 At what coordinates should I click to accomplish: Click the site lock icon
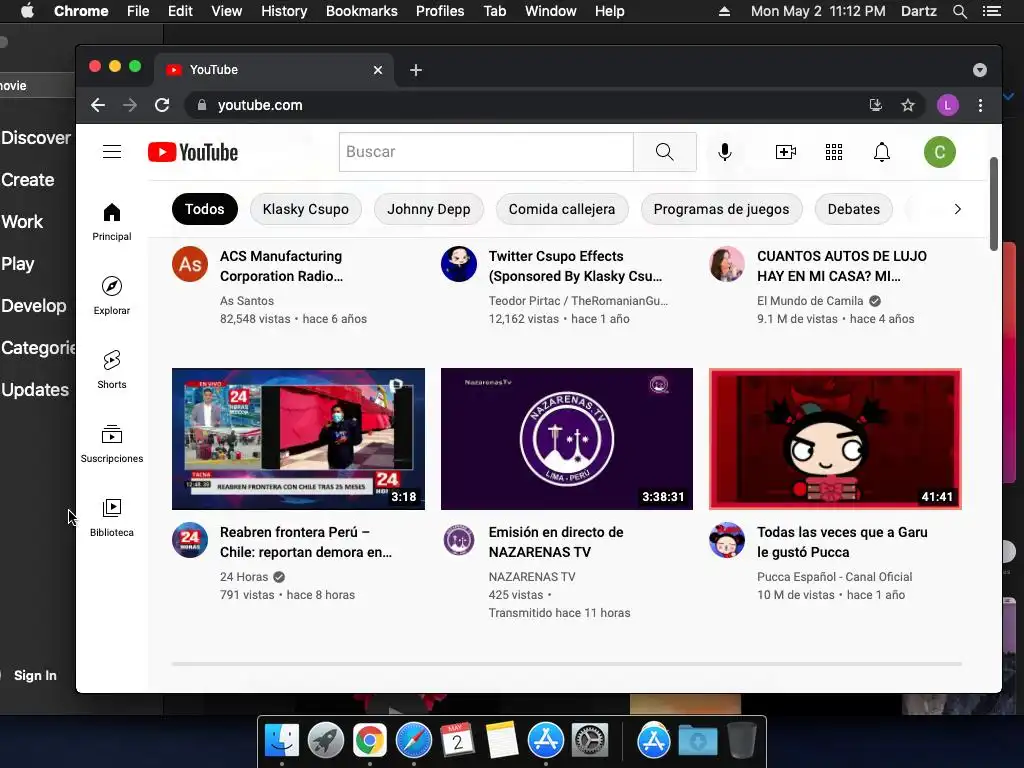click(x=202, y=105)
